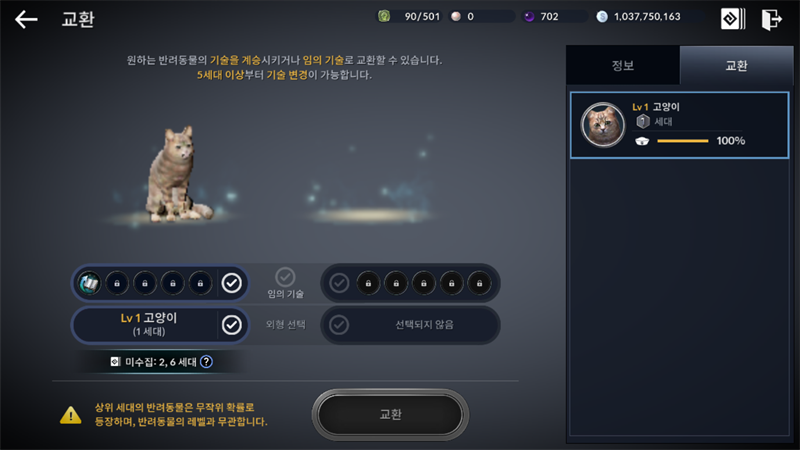Select the Lv 1 고양이 list entry
The height and width of the screenshot is (450, 800).
680,125
